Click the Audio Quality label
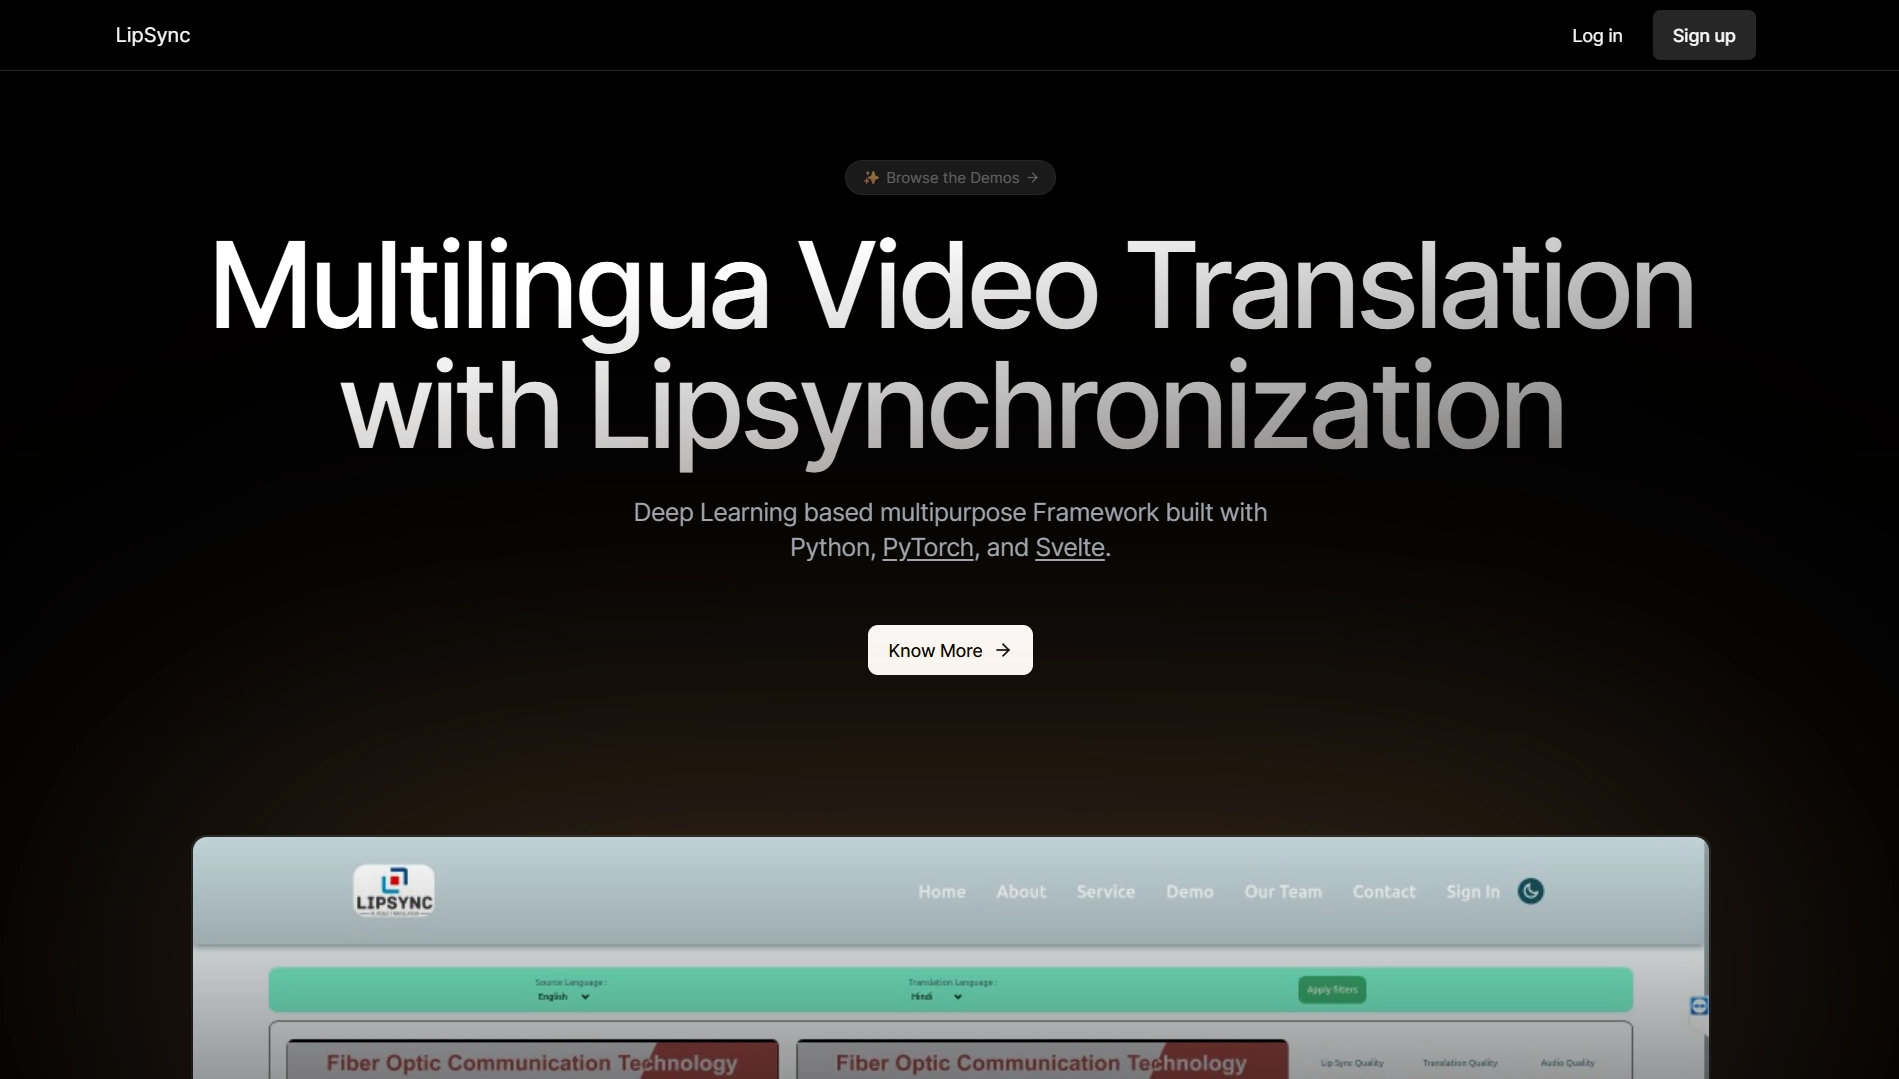Viewport: 1899px width, 1079px height. click(x=1567, y=1063)
